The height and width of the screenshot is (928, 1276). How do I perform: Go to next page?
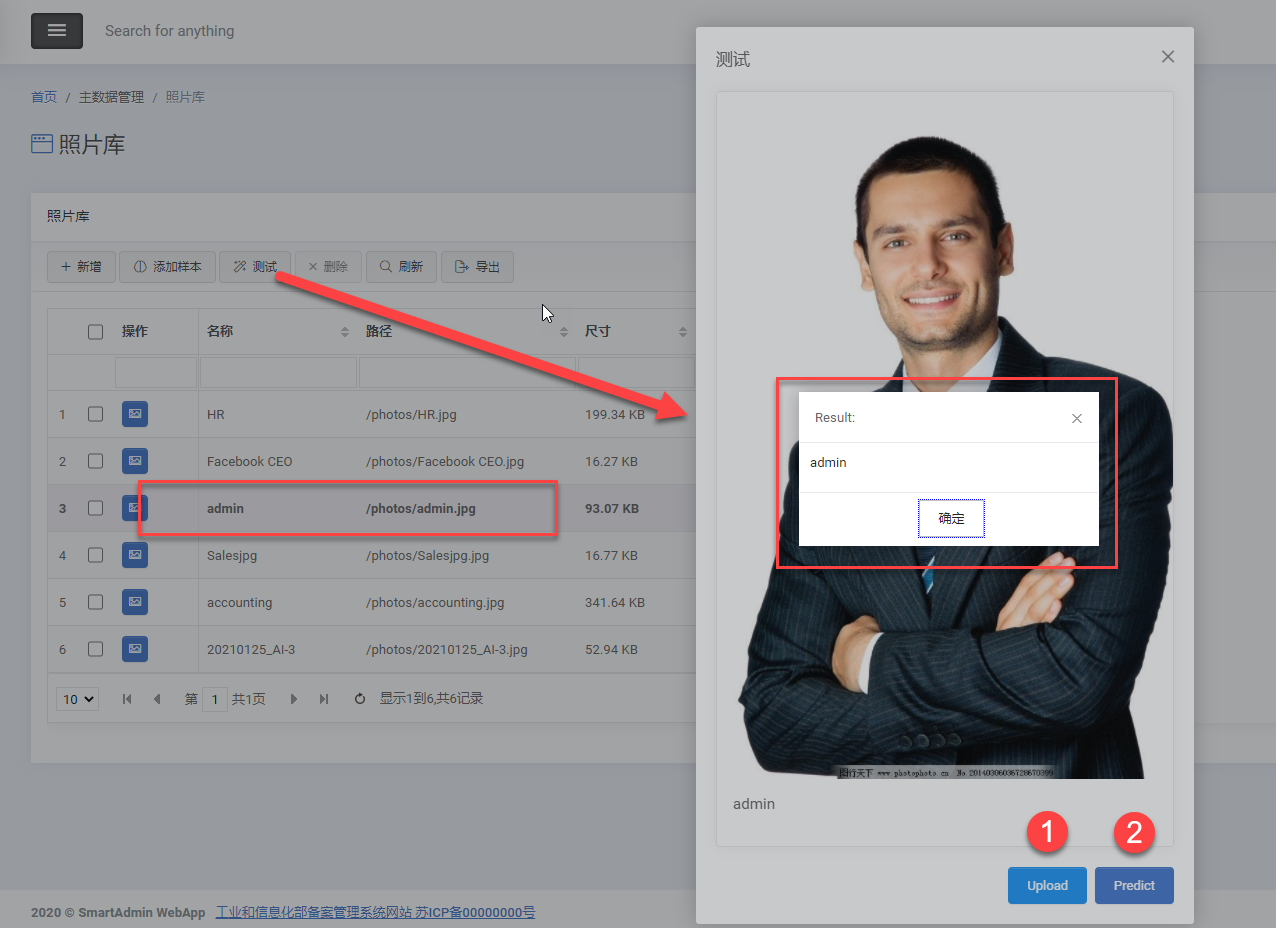point(293,699)
